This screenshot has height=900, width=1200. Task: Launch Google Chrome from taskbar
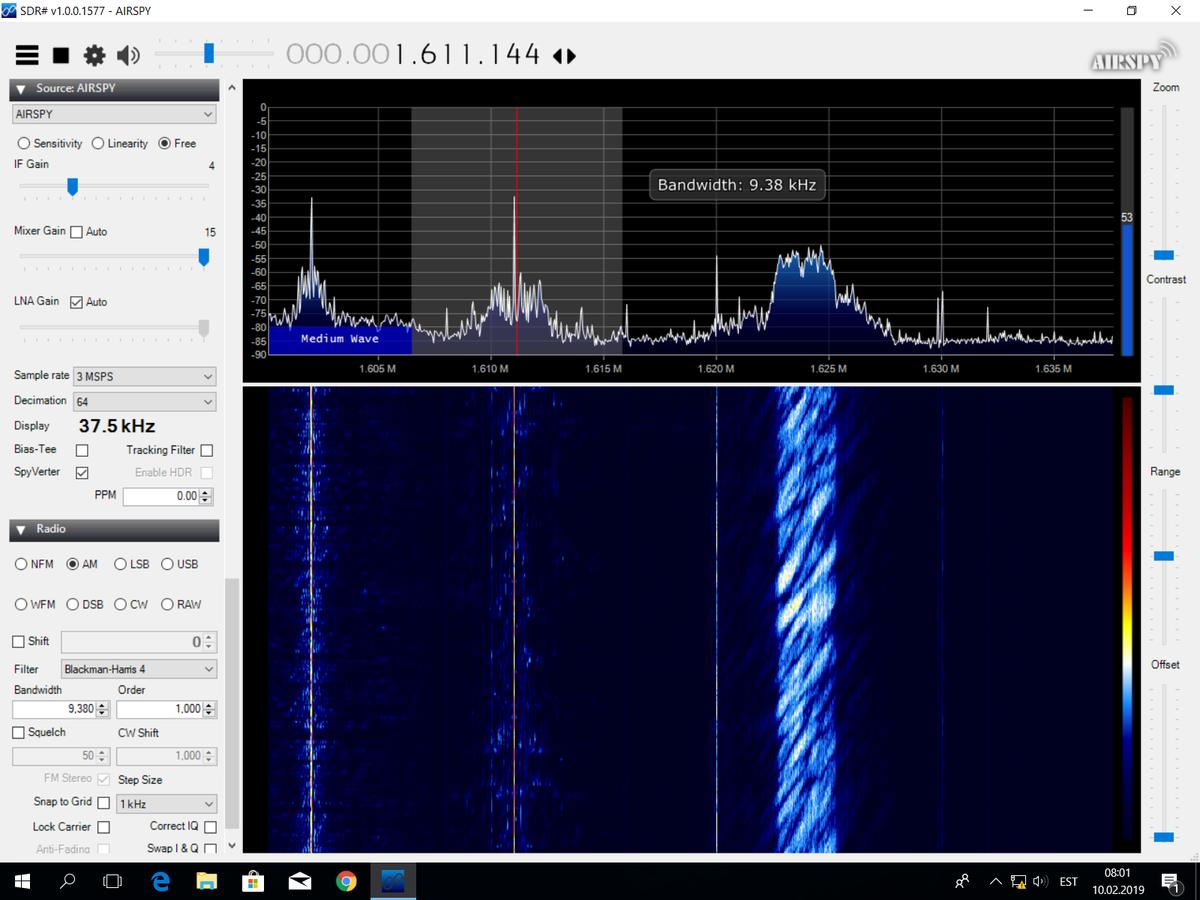pyautogui.click(x=346, y=881)
